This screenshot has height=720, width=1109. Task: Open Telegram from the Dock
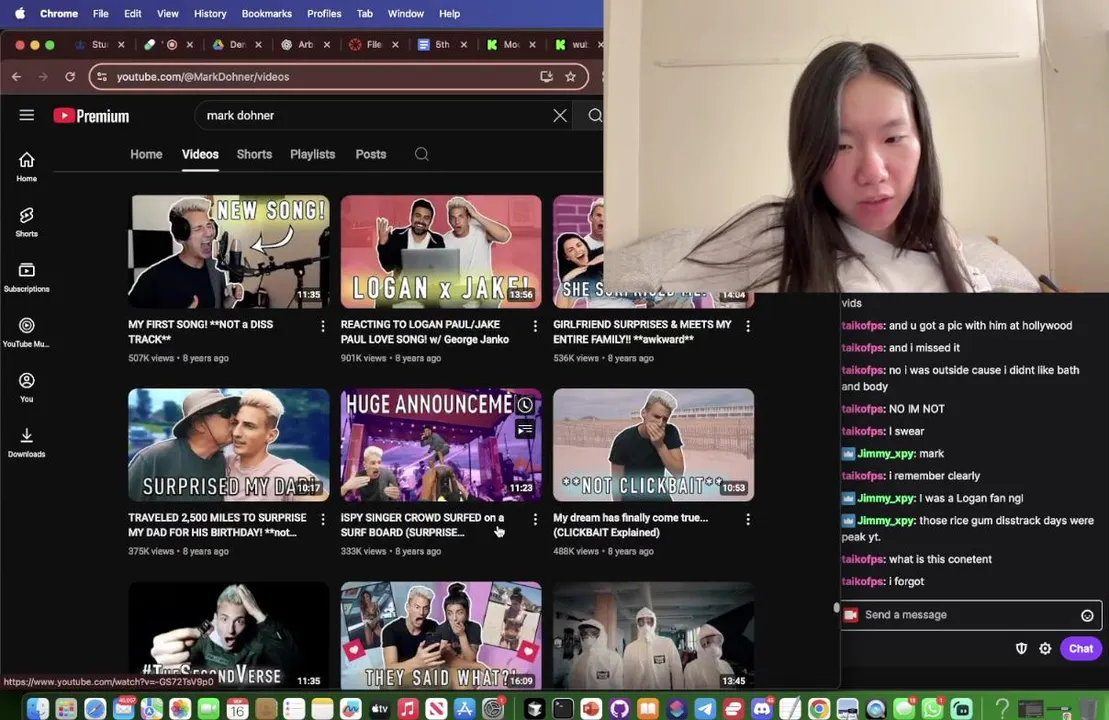point(705,708)
